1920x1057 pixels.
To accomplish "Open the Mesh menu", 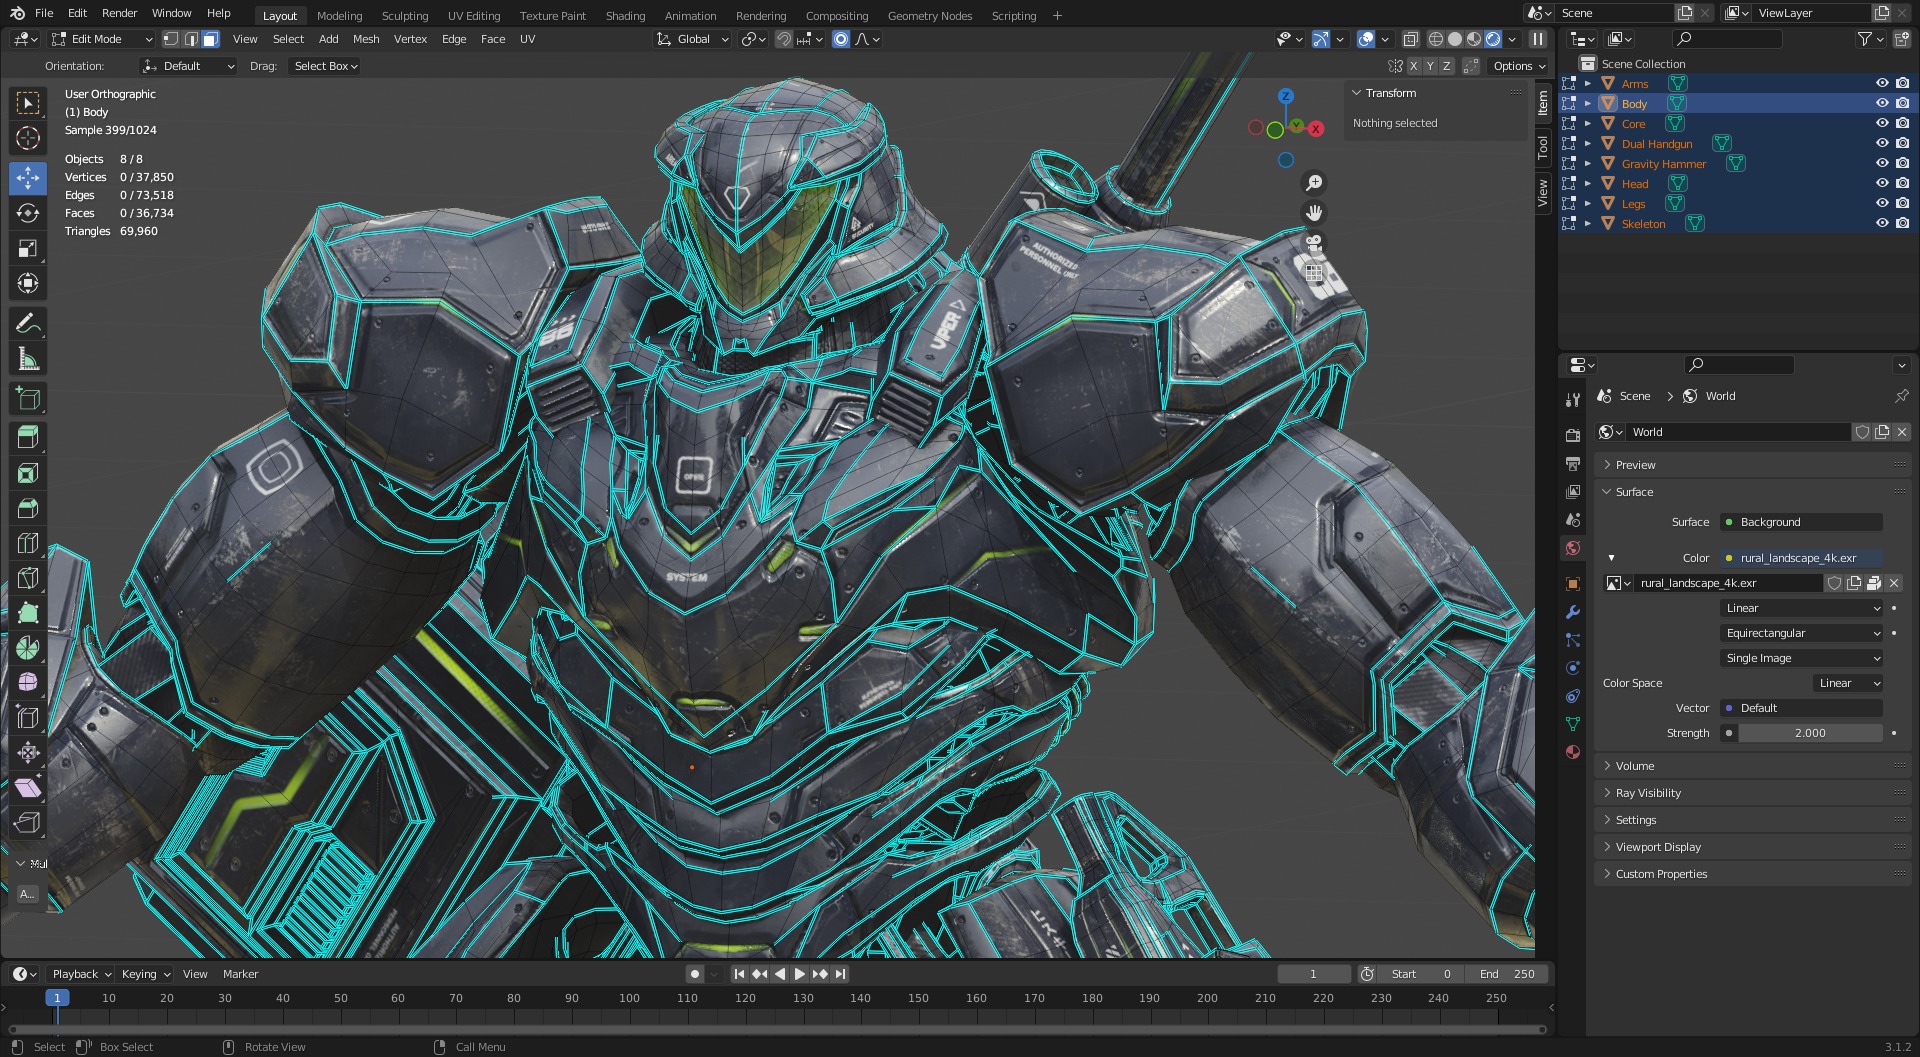I will pyautogui.click(x=366, y=39).
